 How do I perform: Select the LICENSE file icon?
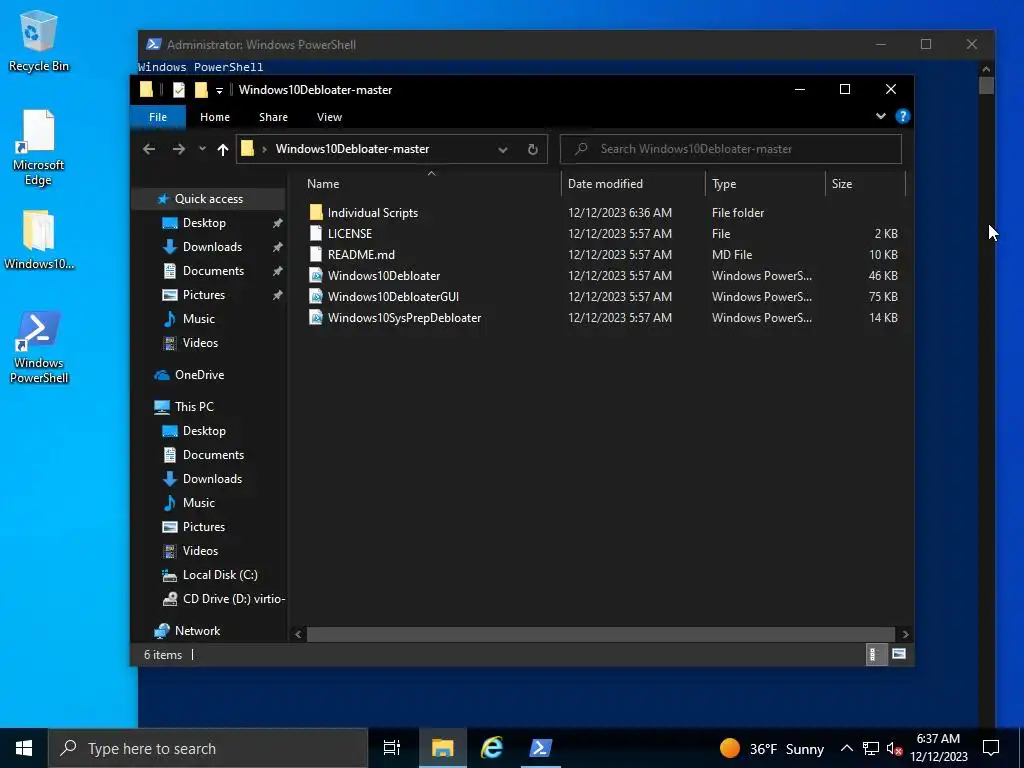click(316, 233)
